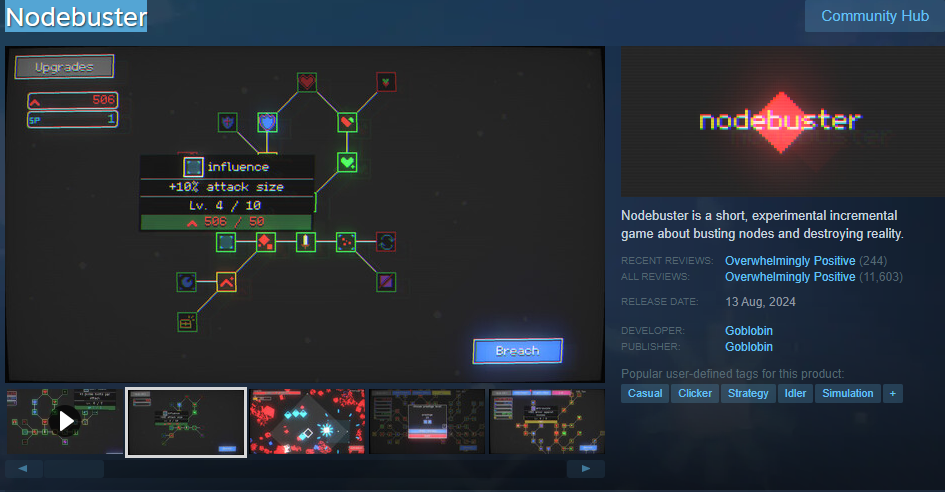Click the green heart plus node
This screenshot has height=492, width=945.
[x=347, y=162]
